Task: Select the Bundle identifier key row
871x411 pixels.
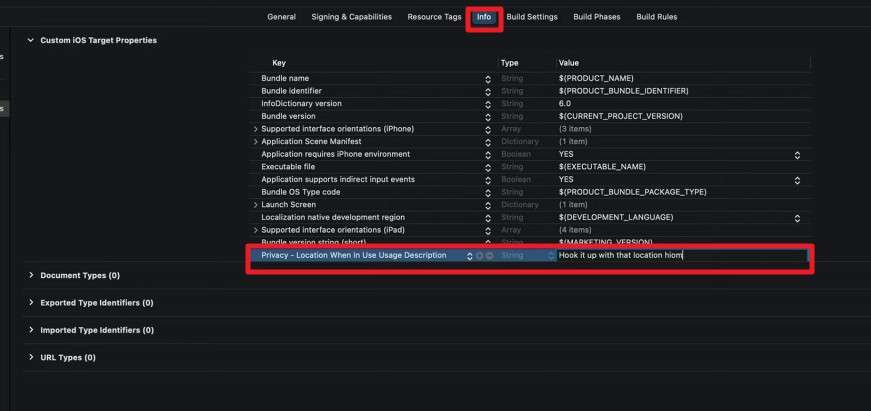Action: 291,91
